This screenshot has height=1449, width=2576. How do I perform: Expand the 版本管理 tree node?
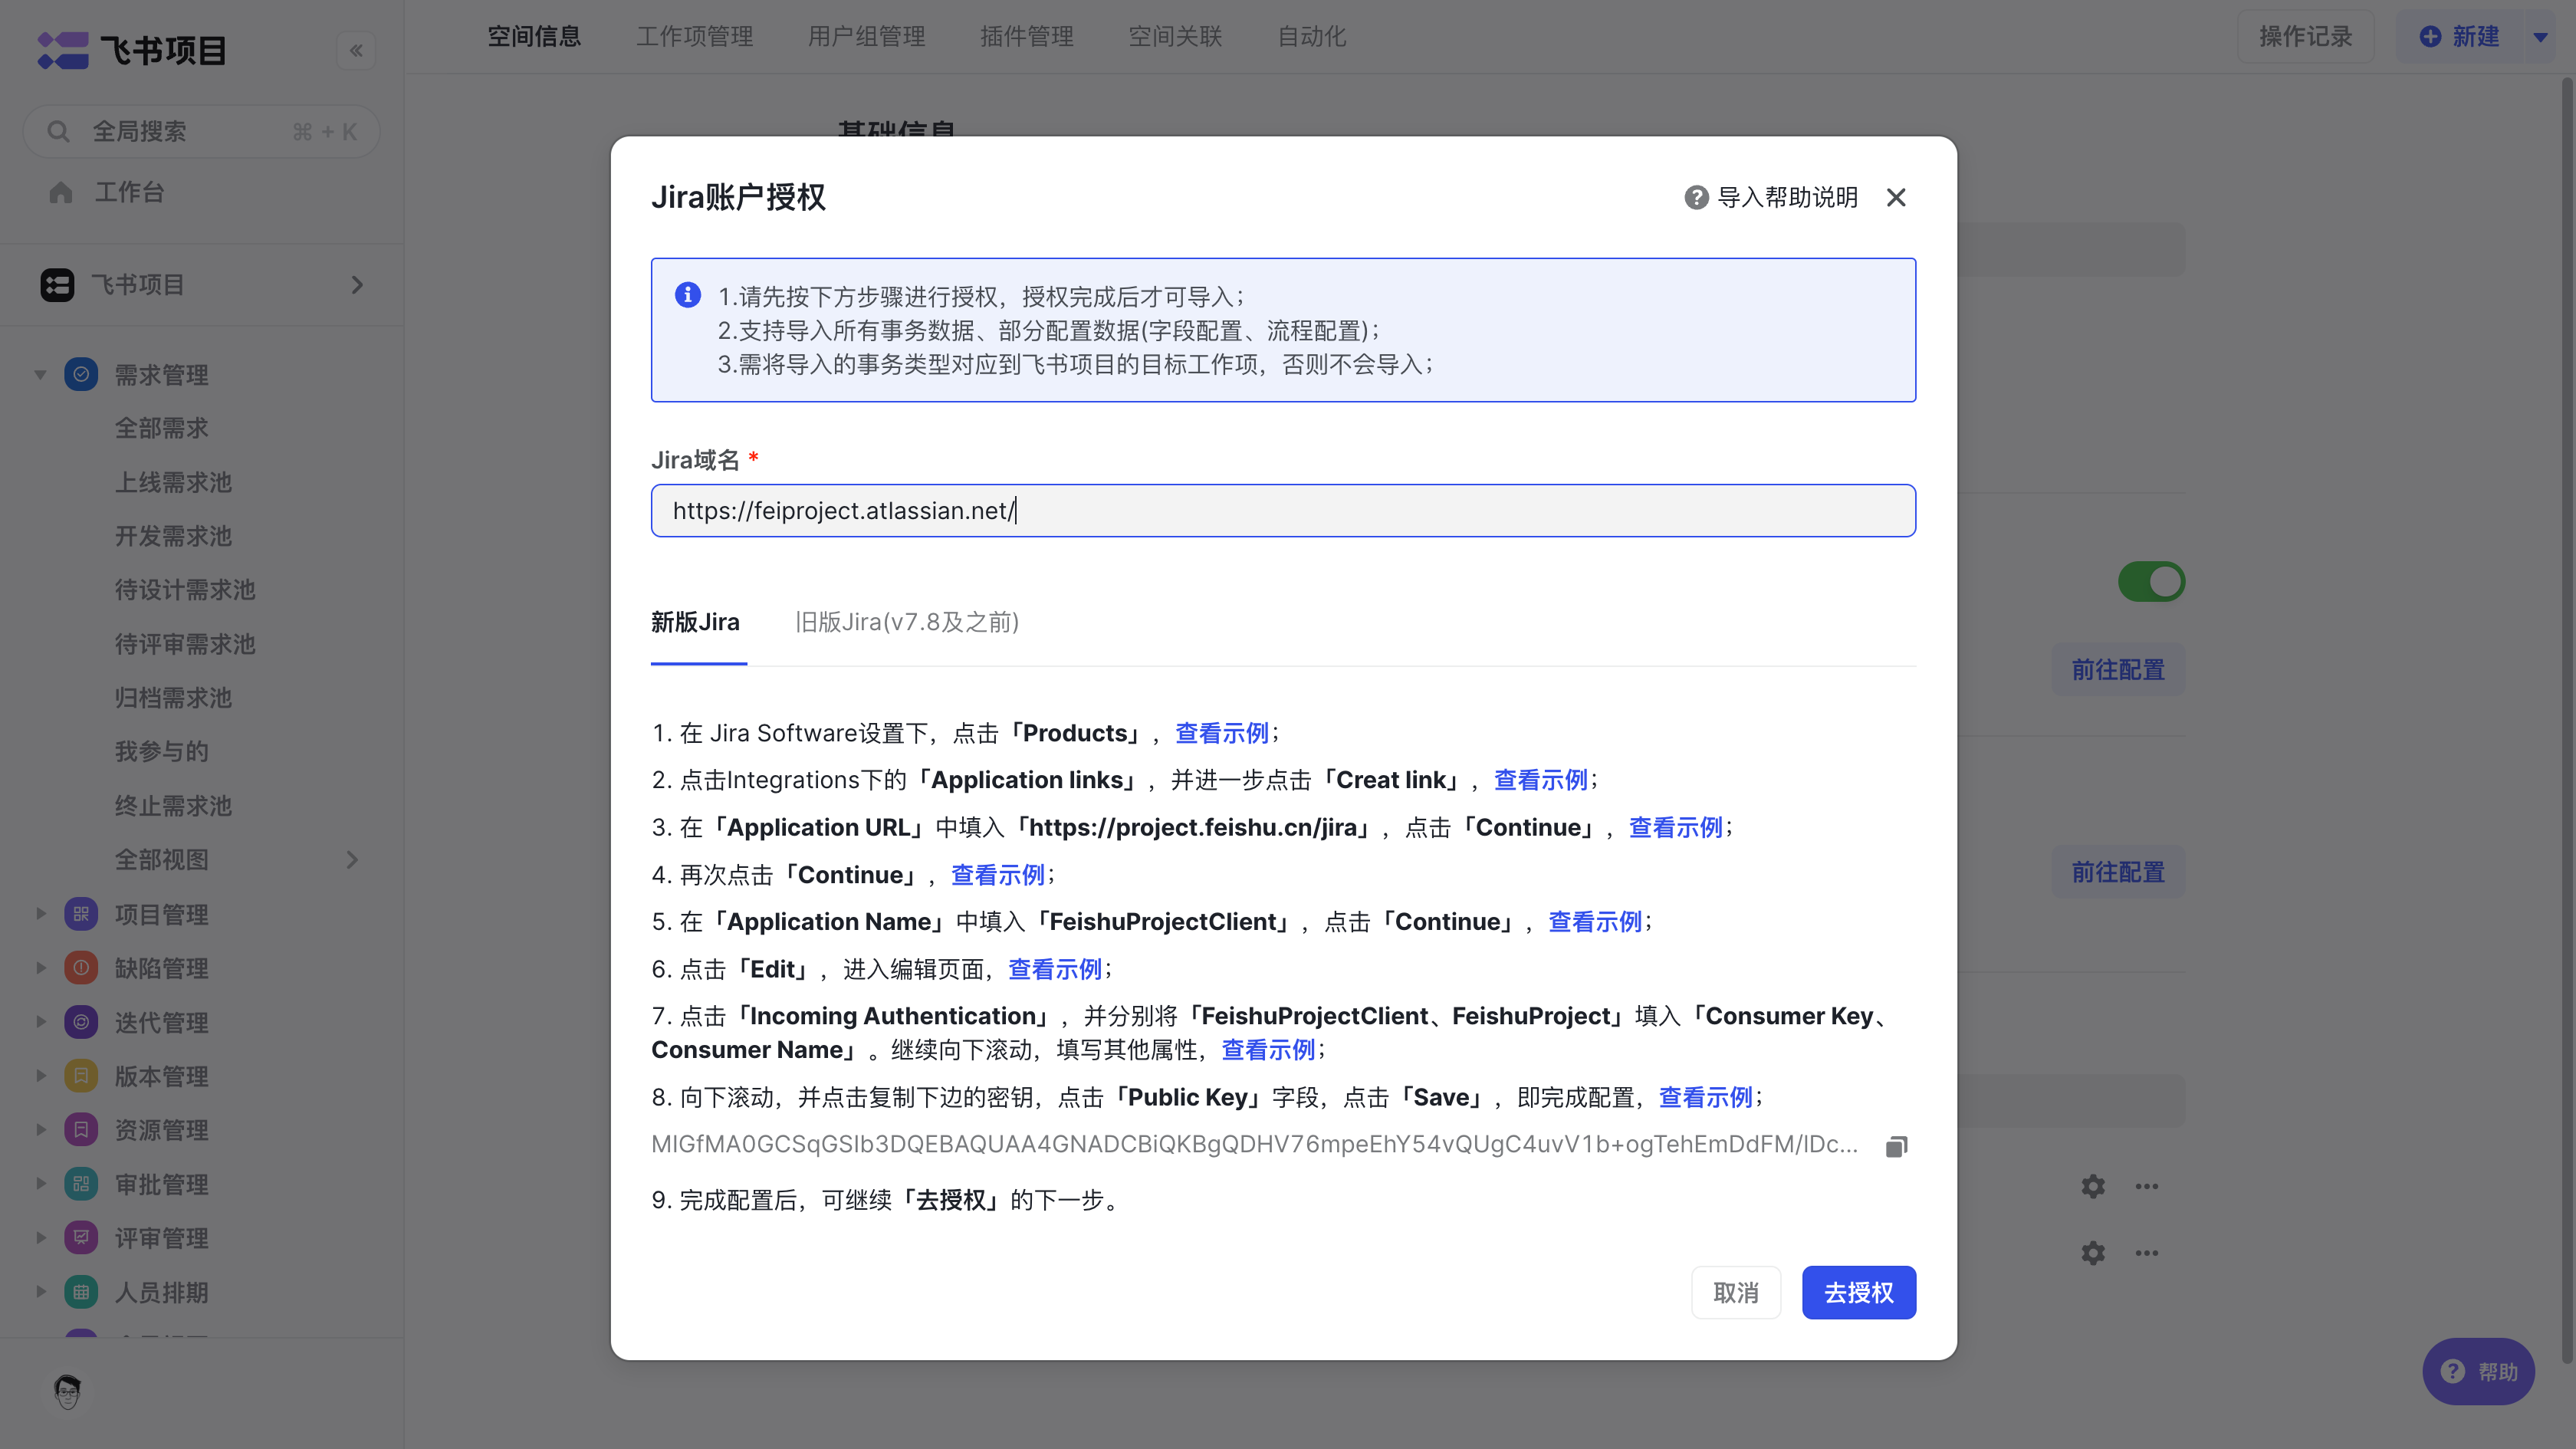pyautogui.click(x=40, y=1076)
